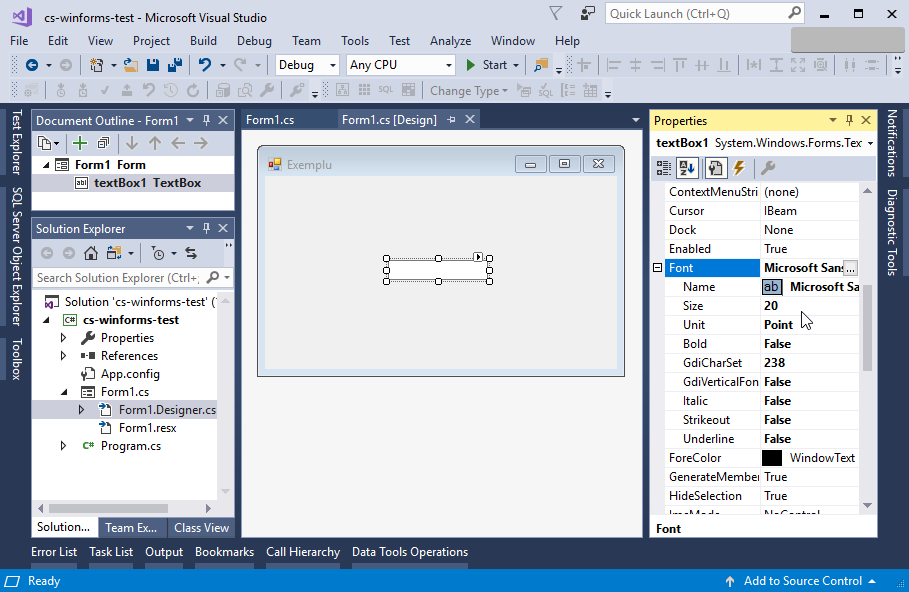Click the Open File folder icon
Viewport: 909px width, 592px height.
131,65
